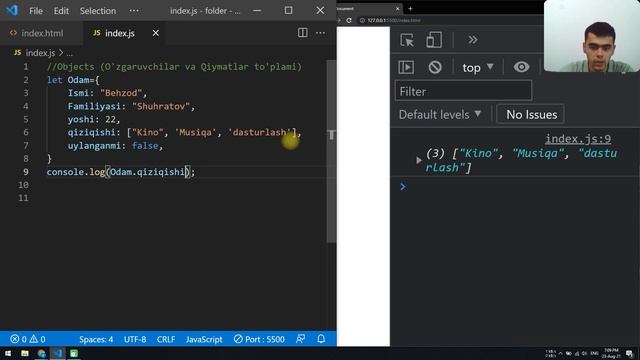The image size is (640, 360).
Task: Click the VS Code logo icon
Action: tap(12, 10)
